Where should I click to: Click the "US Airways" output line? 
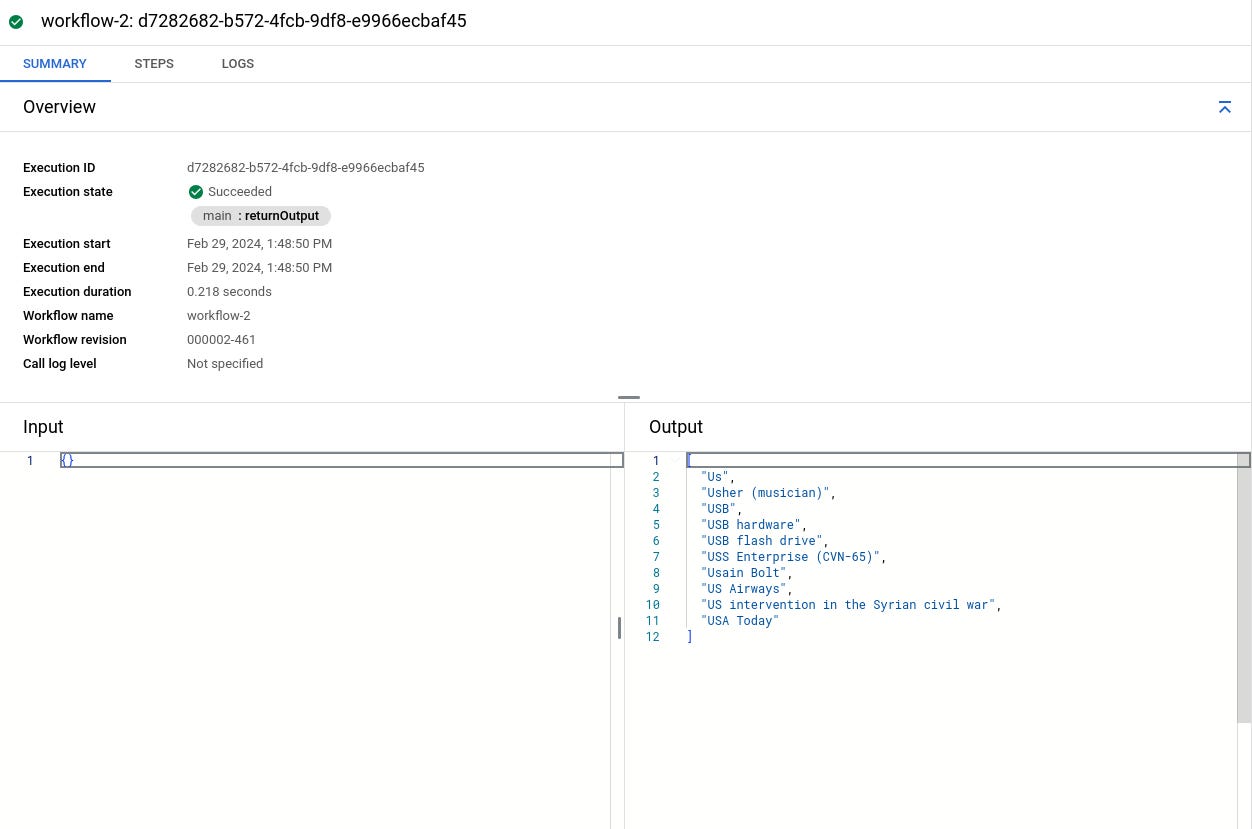747,589
